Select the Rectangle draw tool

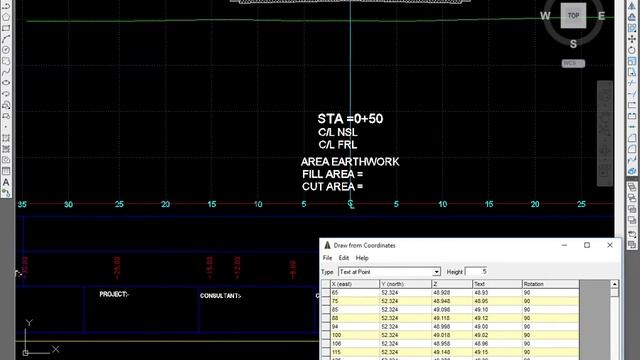[6, 28]
